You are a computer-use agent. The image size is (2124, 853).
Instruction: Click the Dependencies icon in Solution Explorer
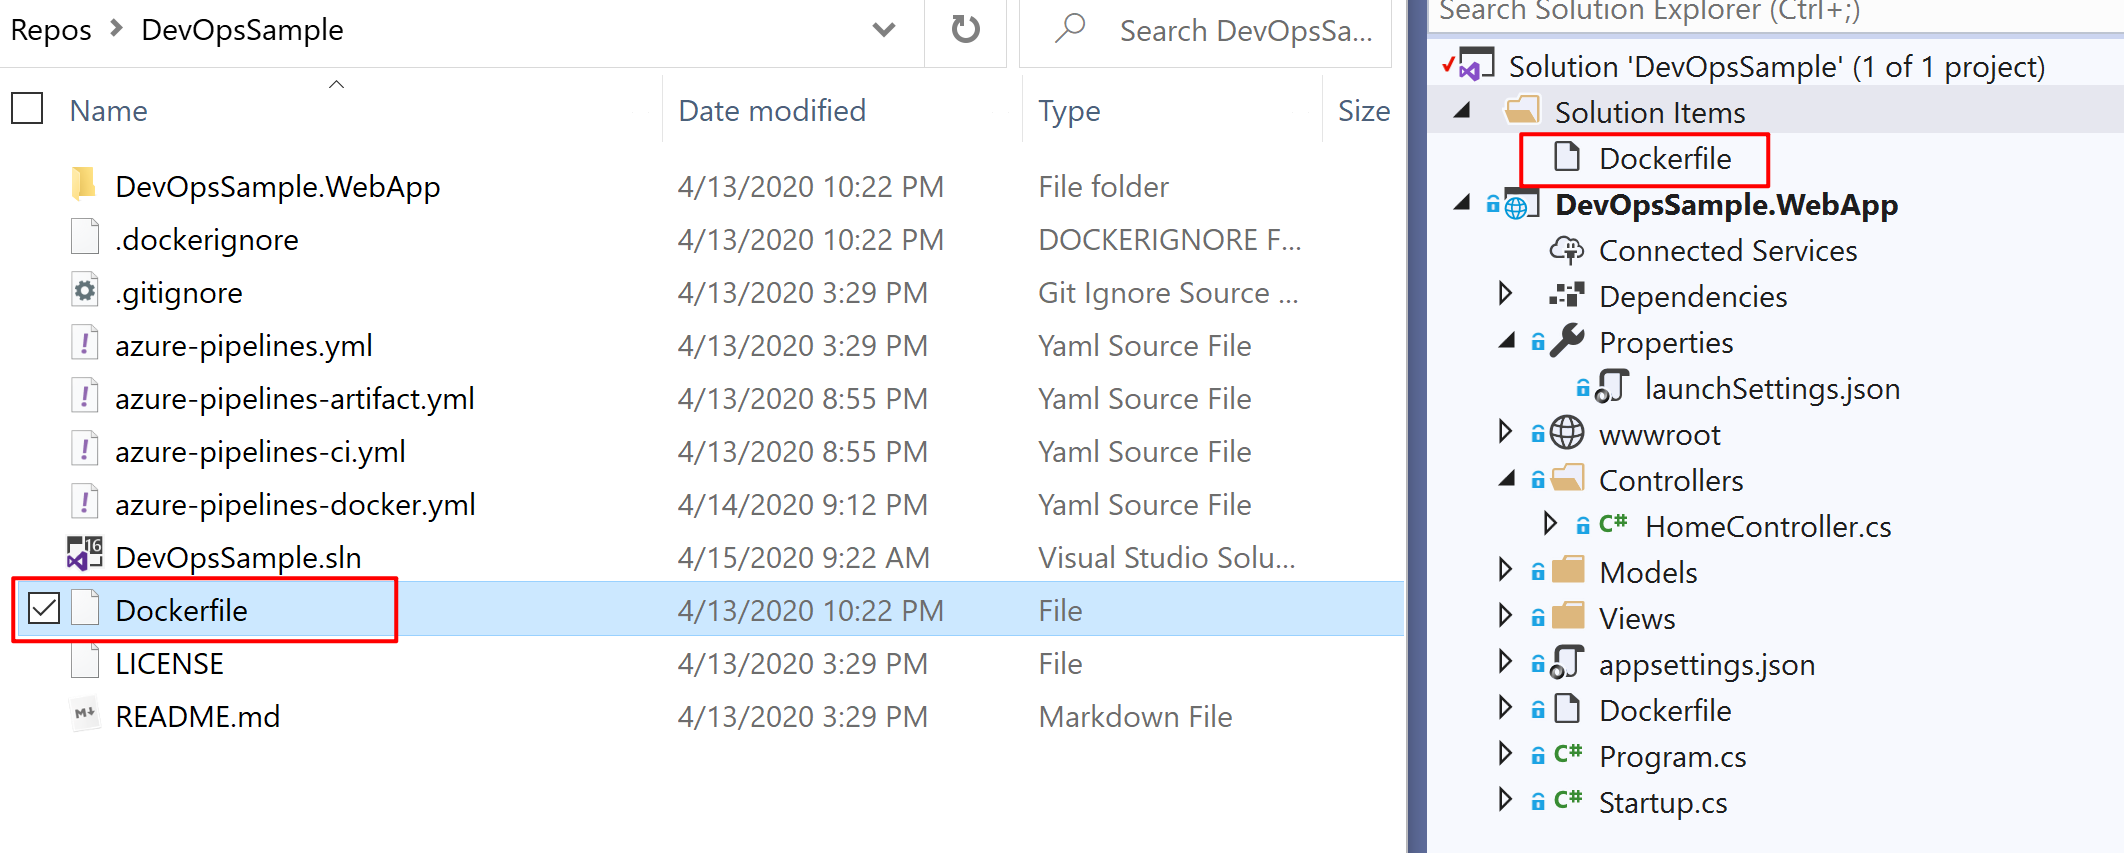[1567, 296]
